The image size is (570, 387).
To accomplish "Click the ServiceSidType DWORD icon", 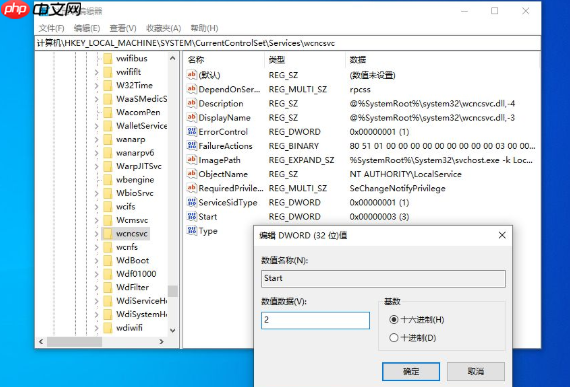I will 192,202.
